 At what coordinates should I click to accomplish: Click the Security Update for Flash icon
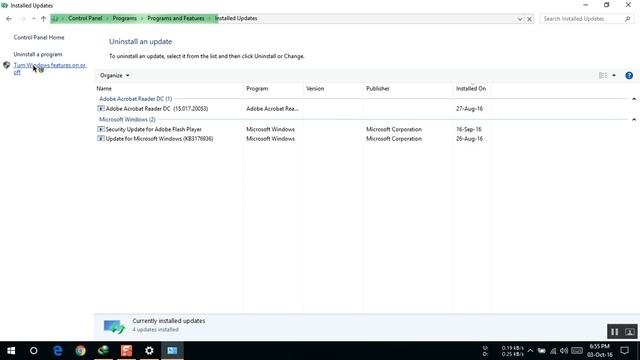[x=101, y=129]
